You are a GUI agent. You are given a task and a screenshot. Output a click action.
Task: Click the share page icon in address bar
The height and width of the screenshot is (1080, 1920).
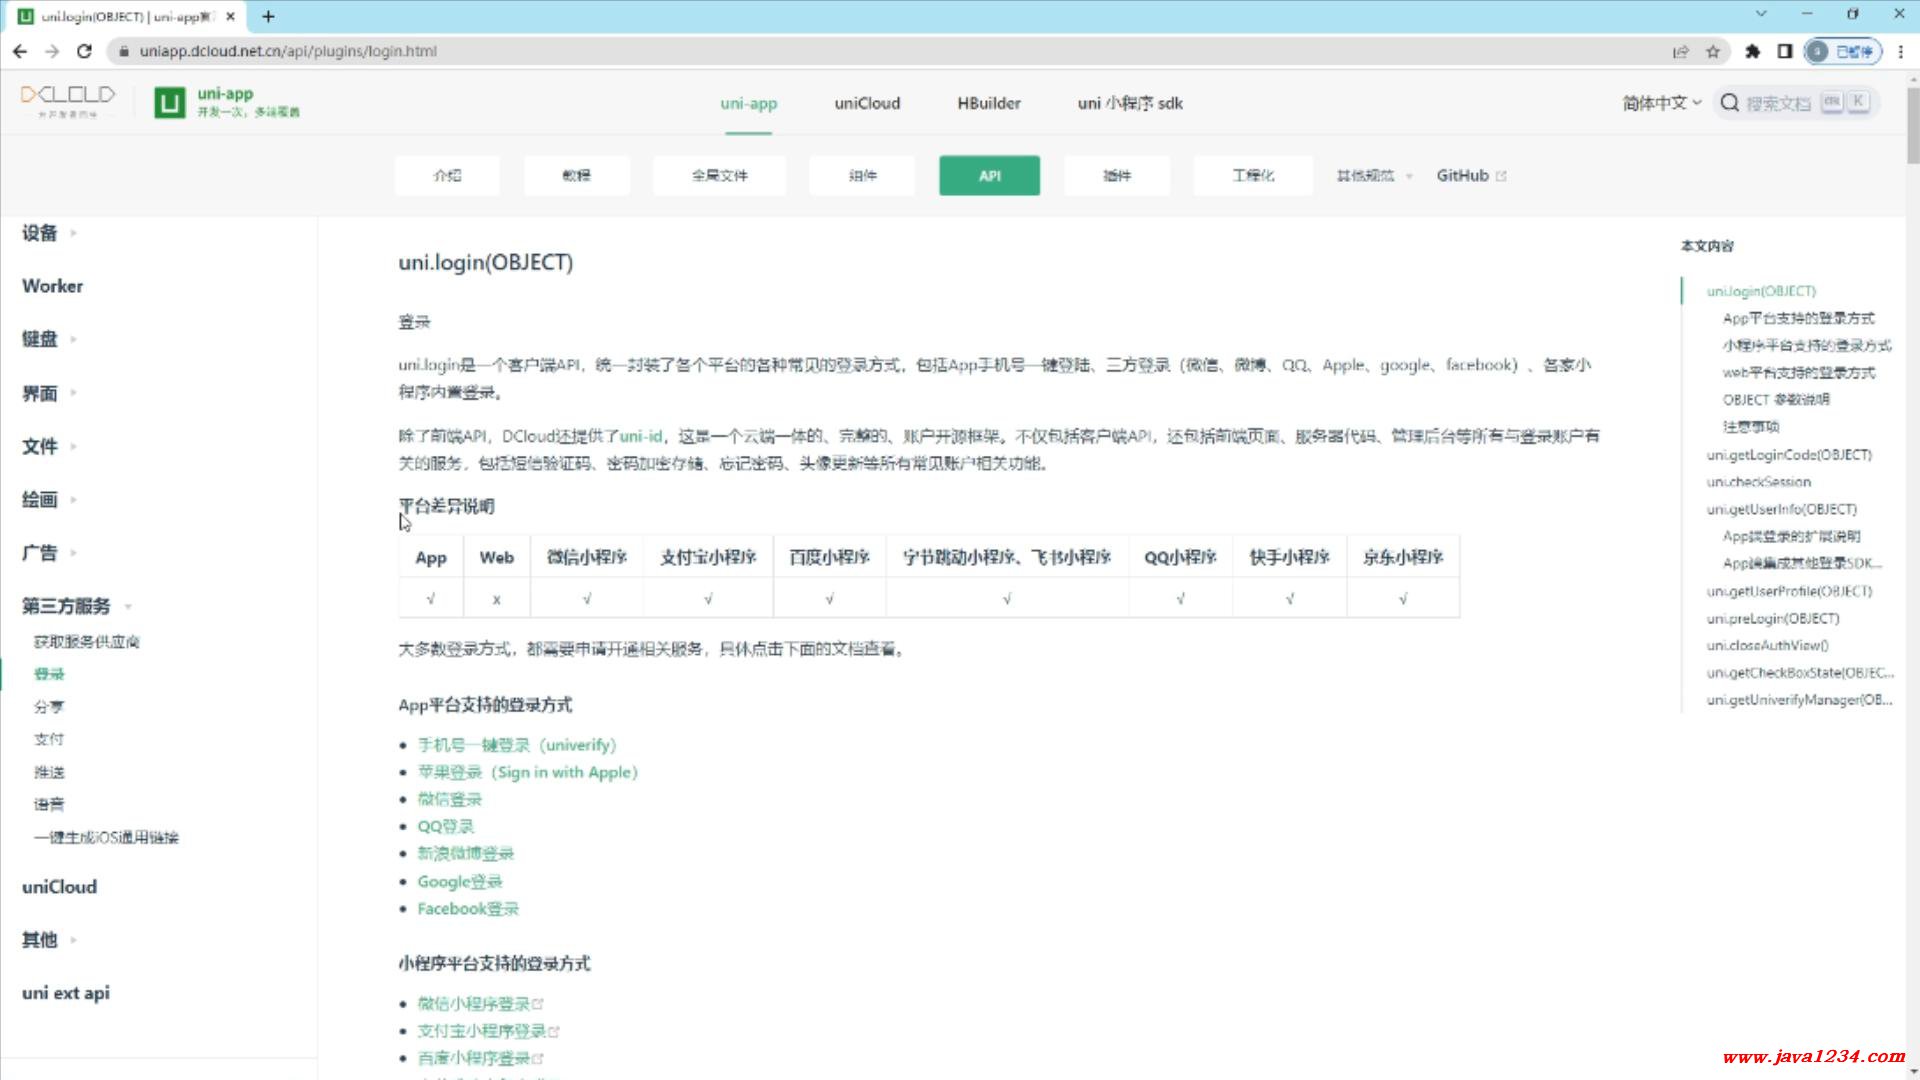1681,51
